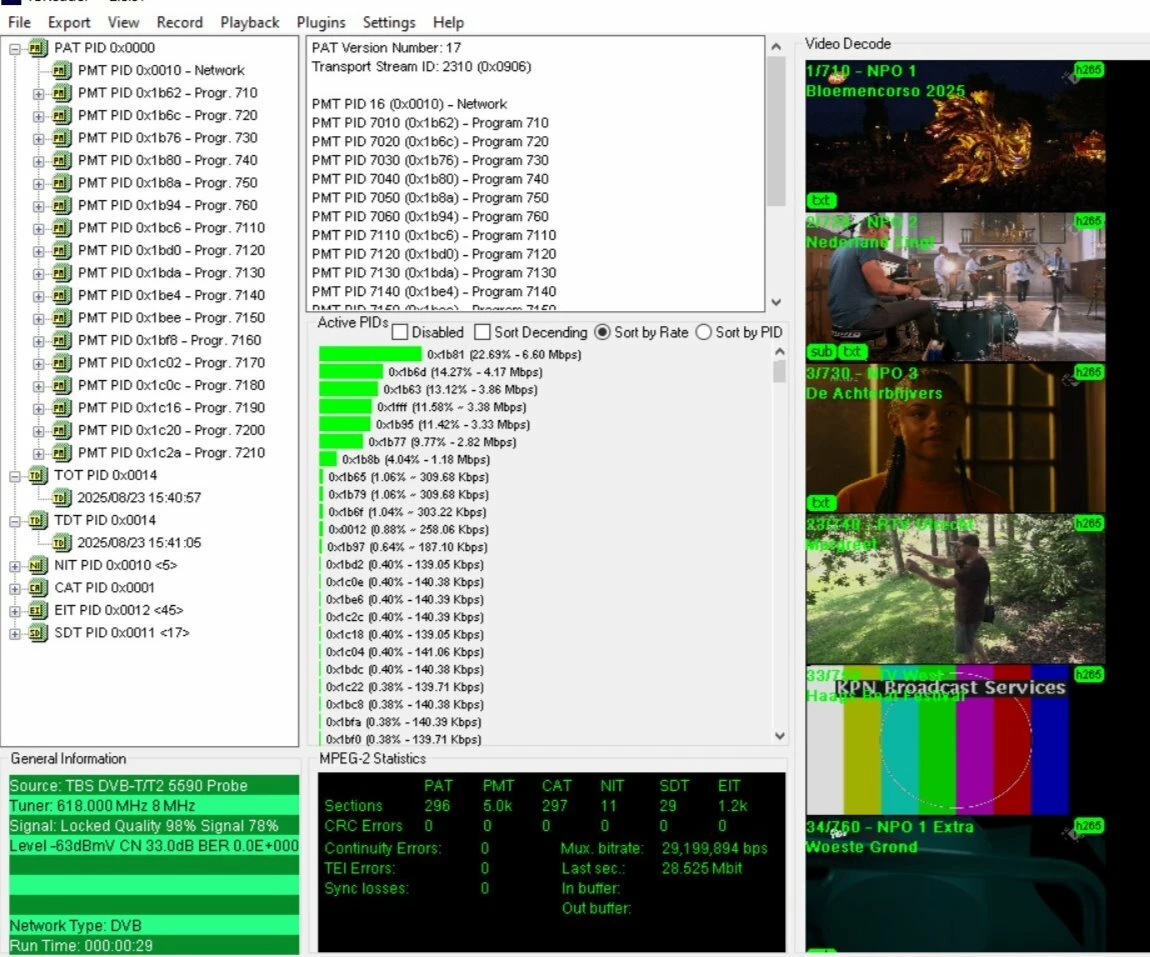
Task: Collapse the PAT PID 0x0000 tree node
Action: [x=15, y=48]
